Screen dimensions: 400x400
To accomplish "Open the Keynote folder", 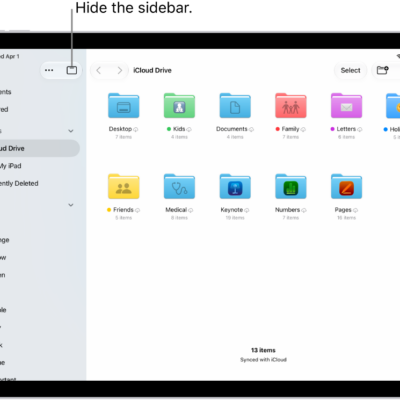I will [235, 186].
